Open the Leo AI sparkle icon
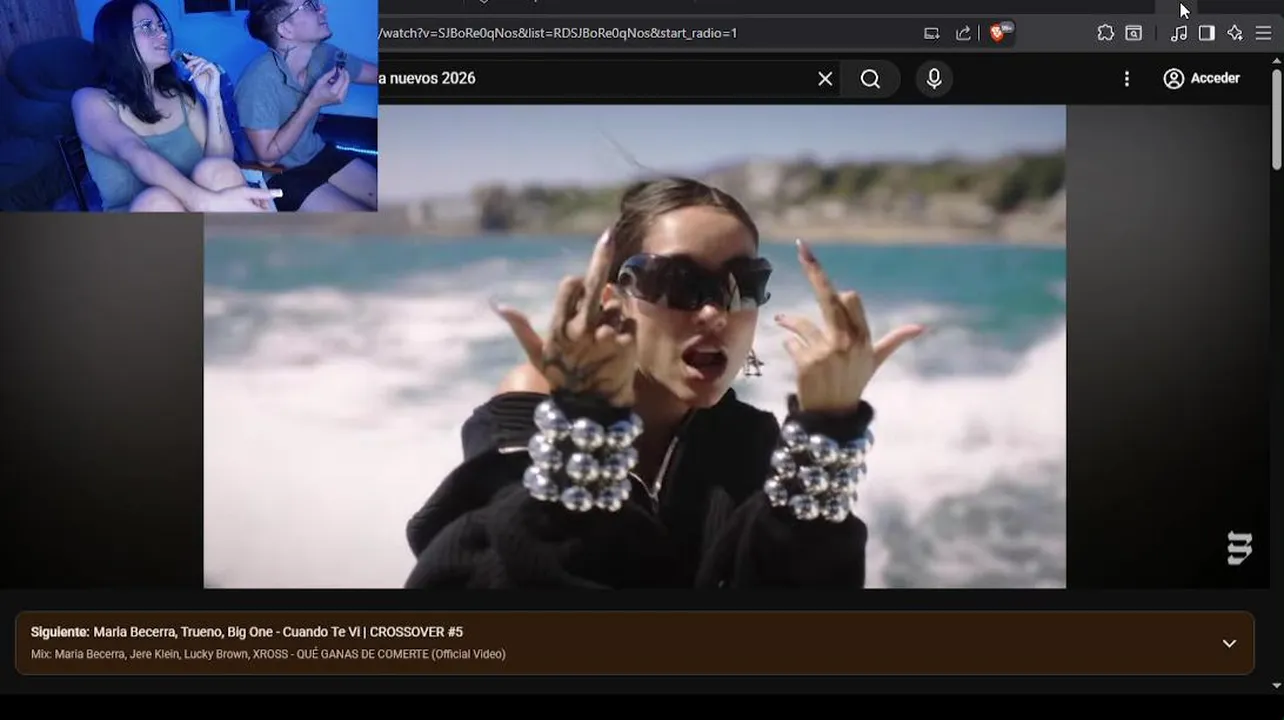Screen dimensions: 1284x720 click(x=1235, y=33)
